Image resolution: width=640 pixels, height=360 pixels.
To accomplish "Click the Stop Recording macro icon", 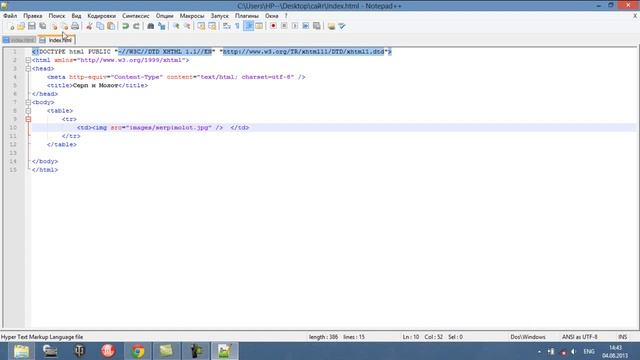I will 284,26.
